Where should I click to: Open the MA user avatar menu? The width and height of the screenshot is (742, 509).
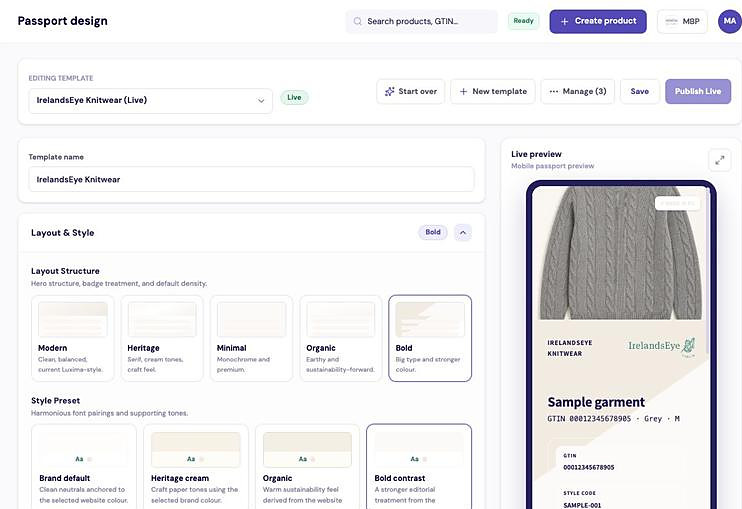click(x=729, y=21)
